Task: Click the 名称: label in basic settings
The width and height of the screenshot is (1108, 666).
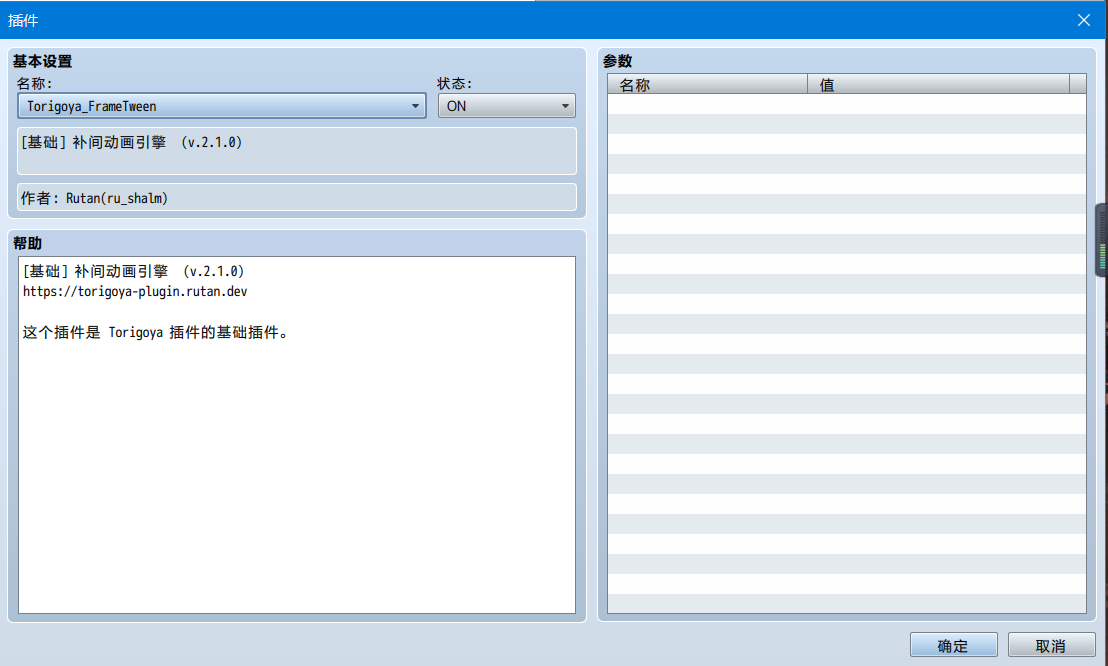Action: click(35, 83)
